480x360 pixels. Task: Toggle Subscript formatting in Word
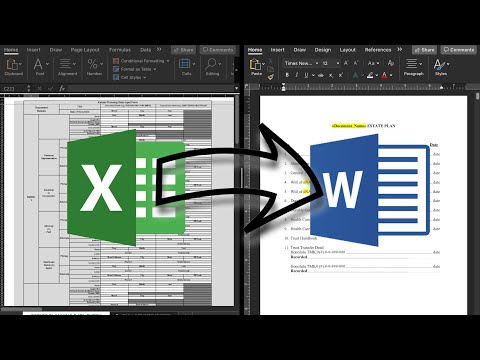tap(331, 76)
